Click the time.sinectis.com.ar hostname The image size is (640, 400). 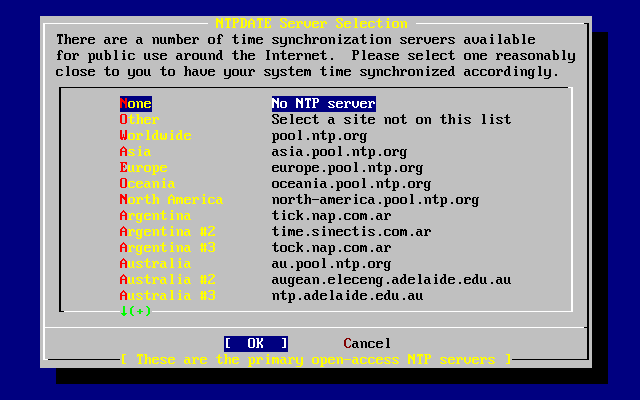tap(351, 232)
